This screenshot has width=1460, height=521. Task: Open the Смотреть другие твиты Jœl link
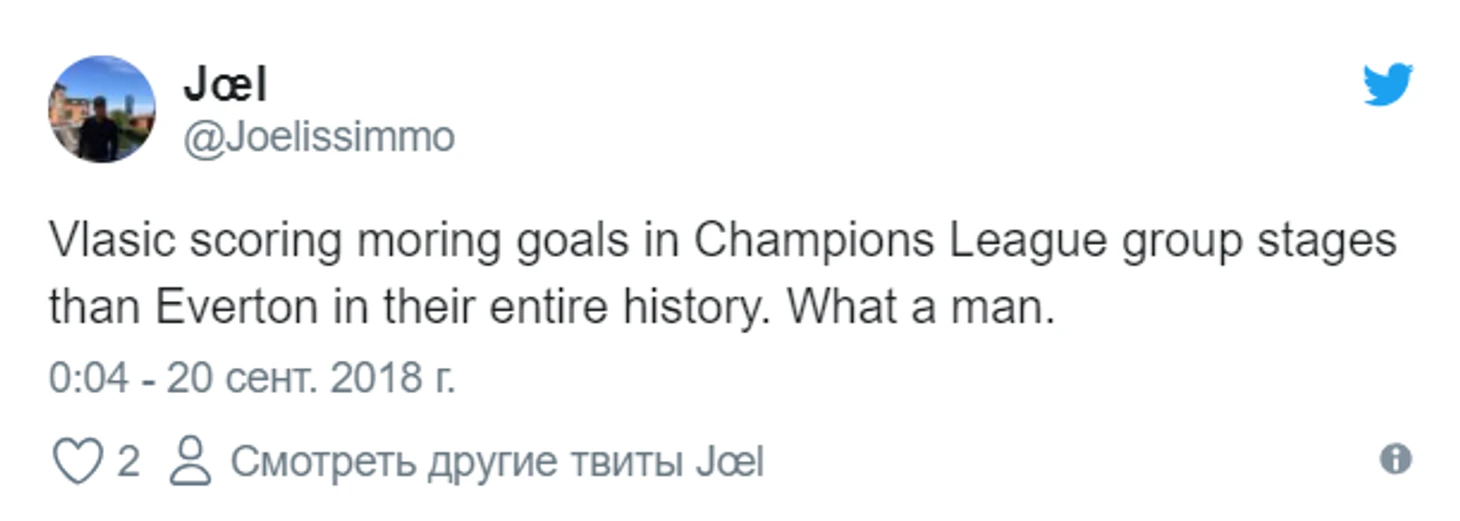click(497, 463)
